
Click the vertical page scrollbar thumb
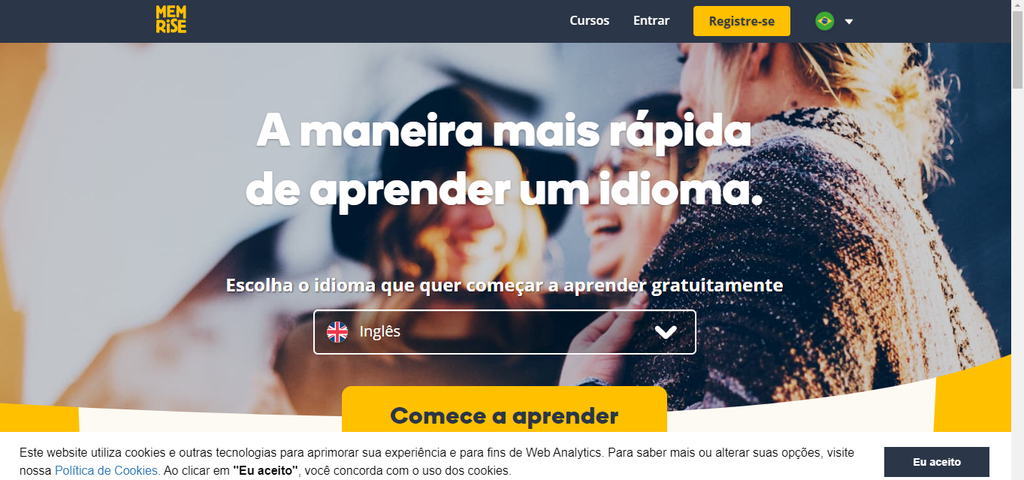(x=1017, y=51)
